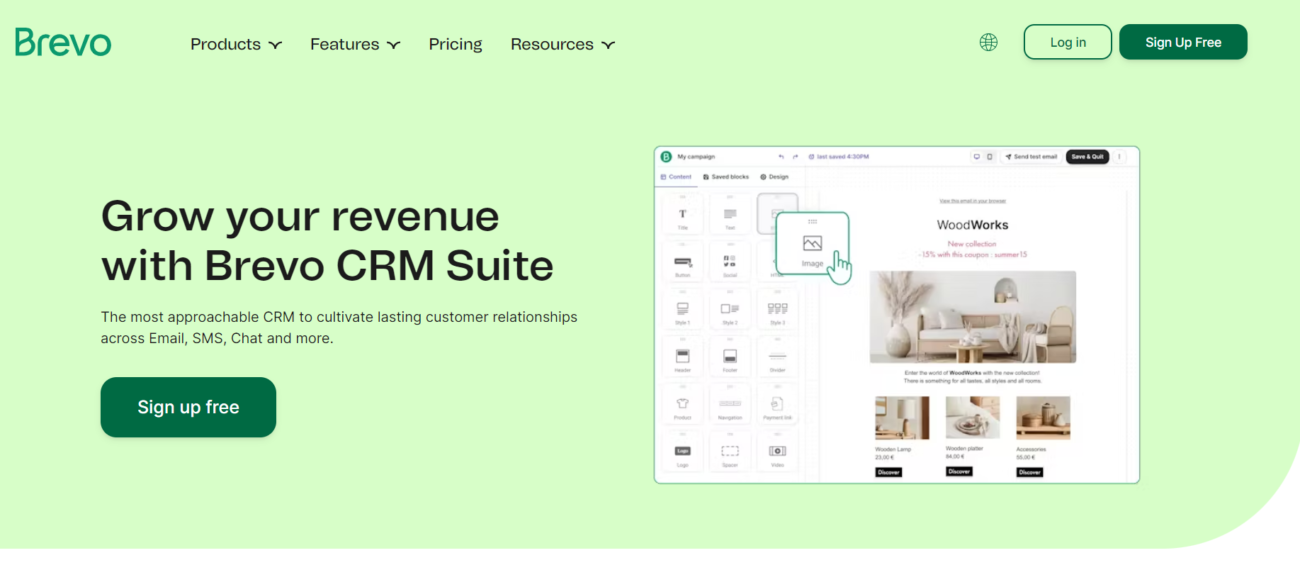Switch to the Design tab in editor
The width and height of the screenshot is (1300, 565).
point(775,177)
